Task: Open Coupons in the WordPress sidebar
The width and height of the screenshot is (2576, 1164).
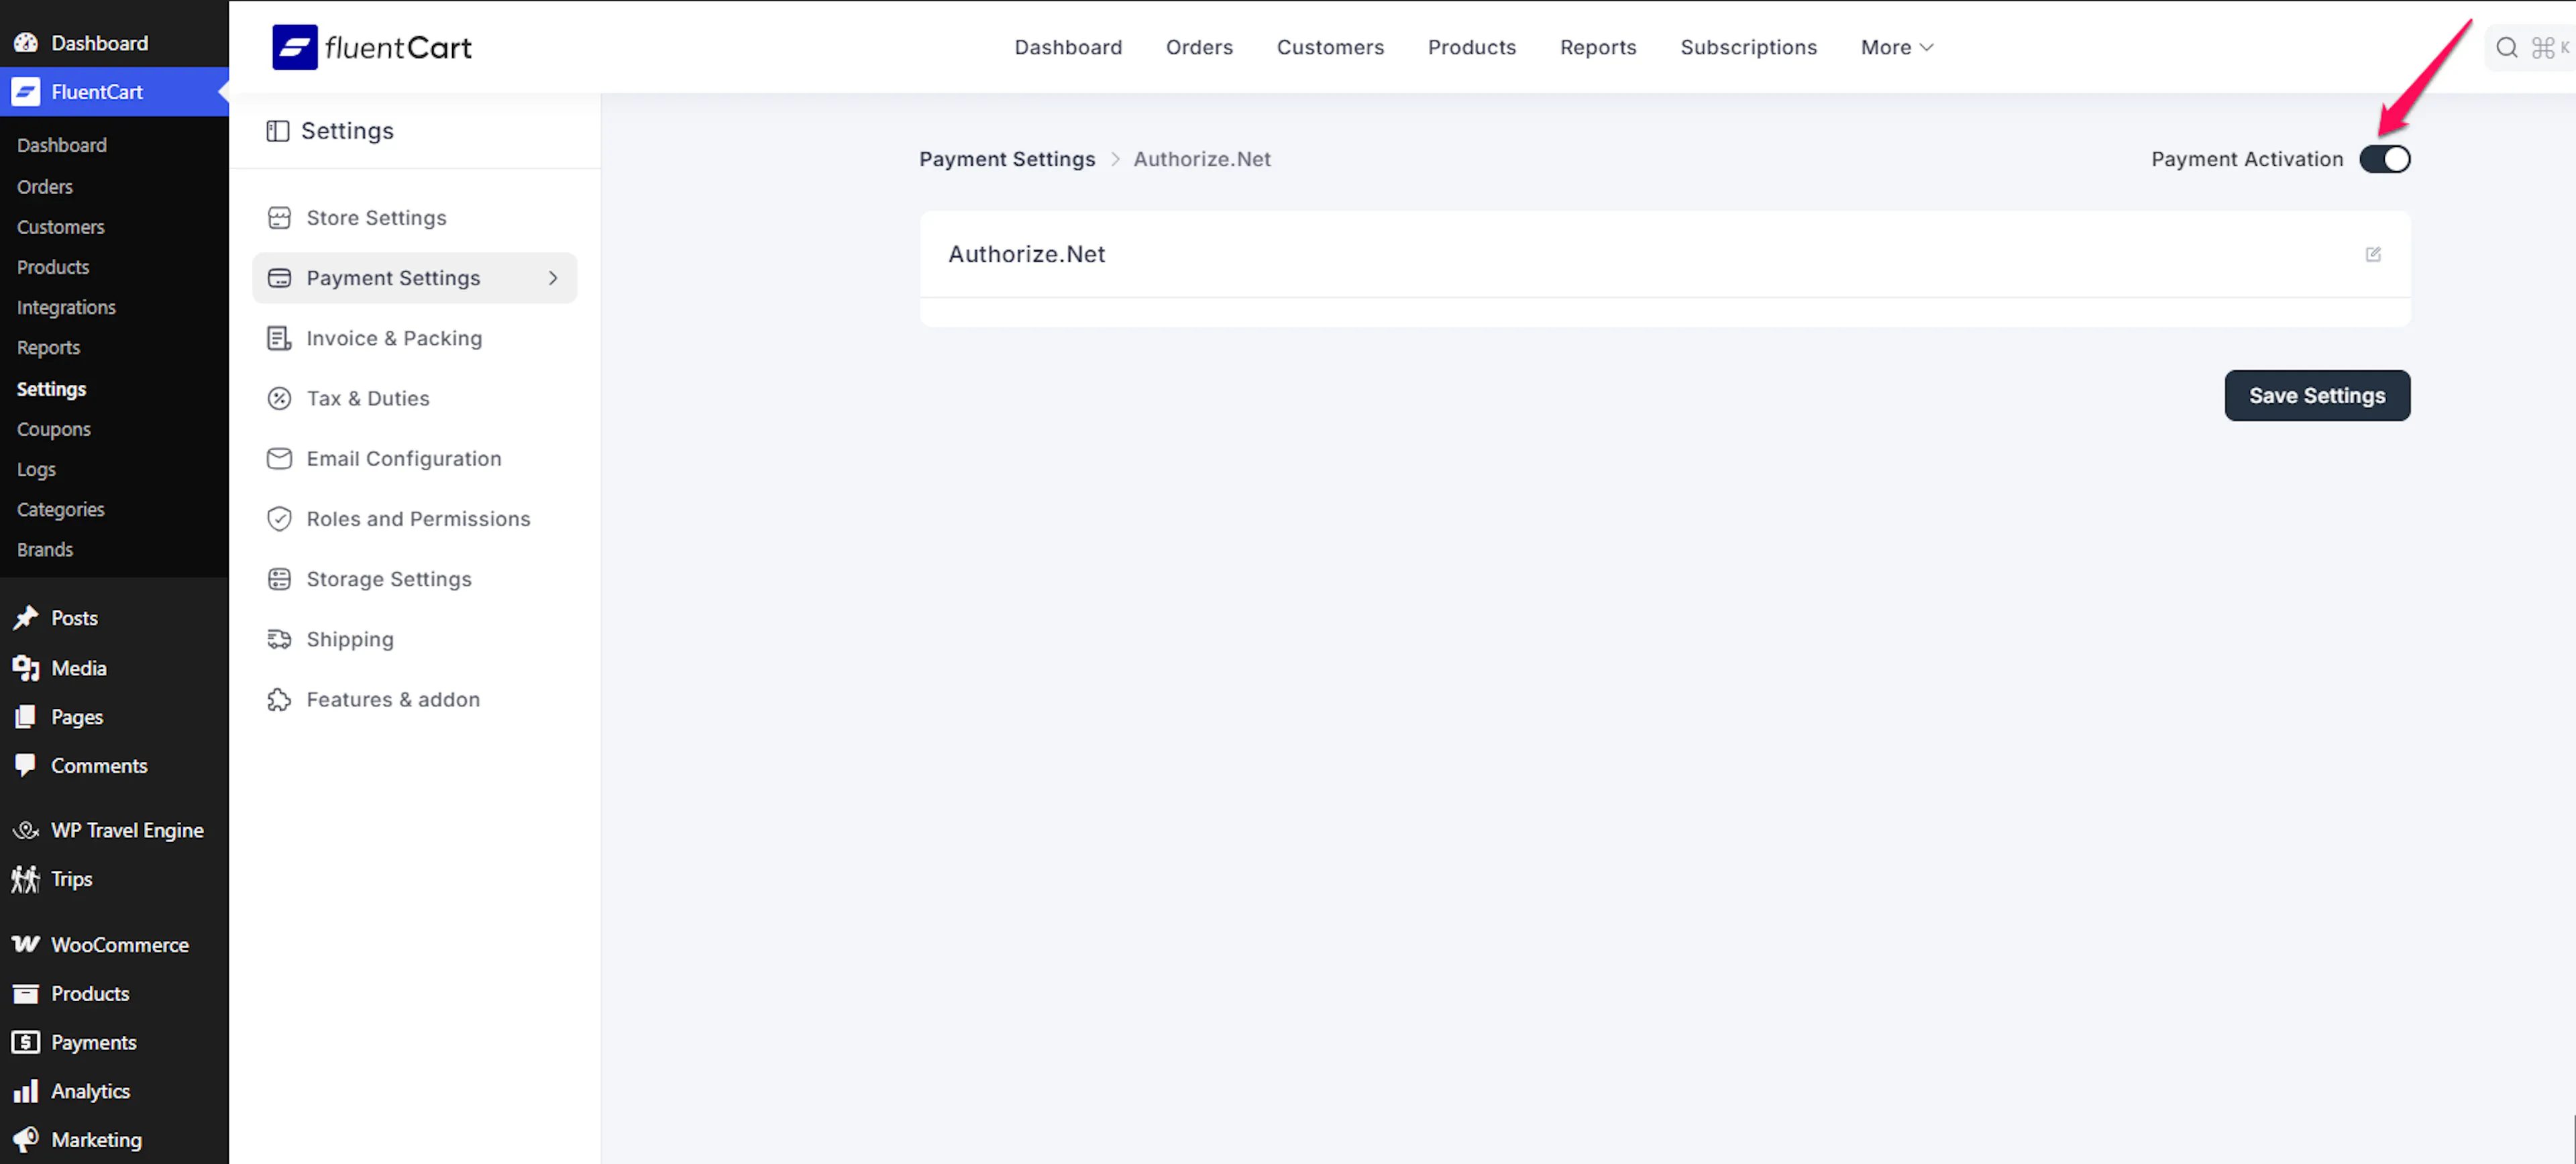Action: [x=53, y=429]
